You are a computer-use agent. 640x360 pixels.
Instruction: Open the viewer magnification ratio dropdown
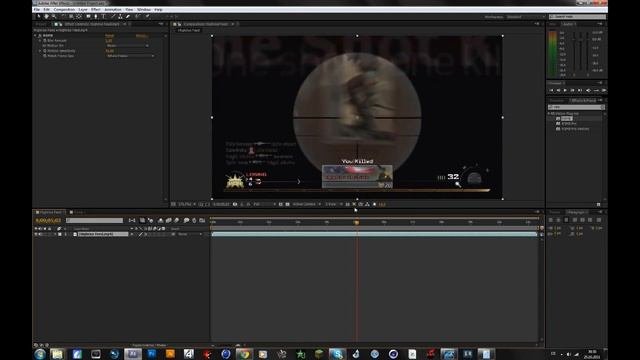point(187,204)
